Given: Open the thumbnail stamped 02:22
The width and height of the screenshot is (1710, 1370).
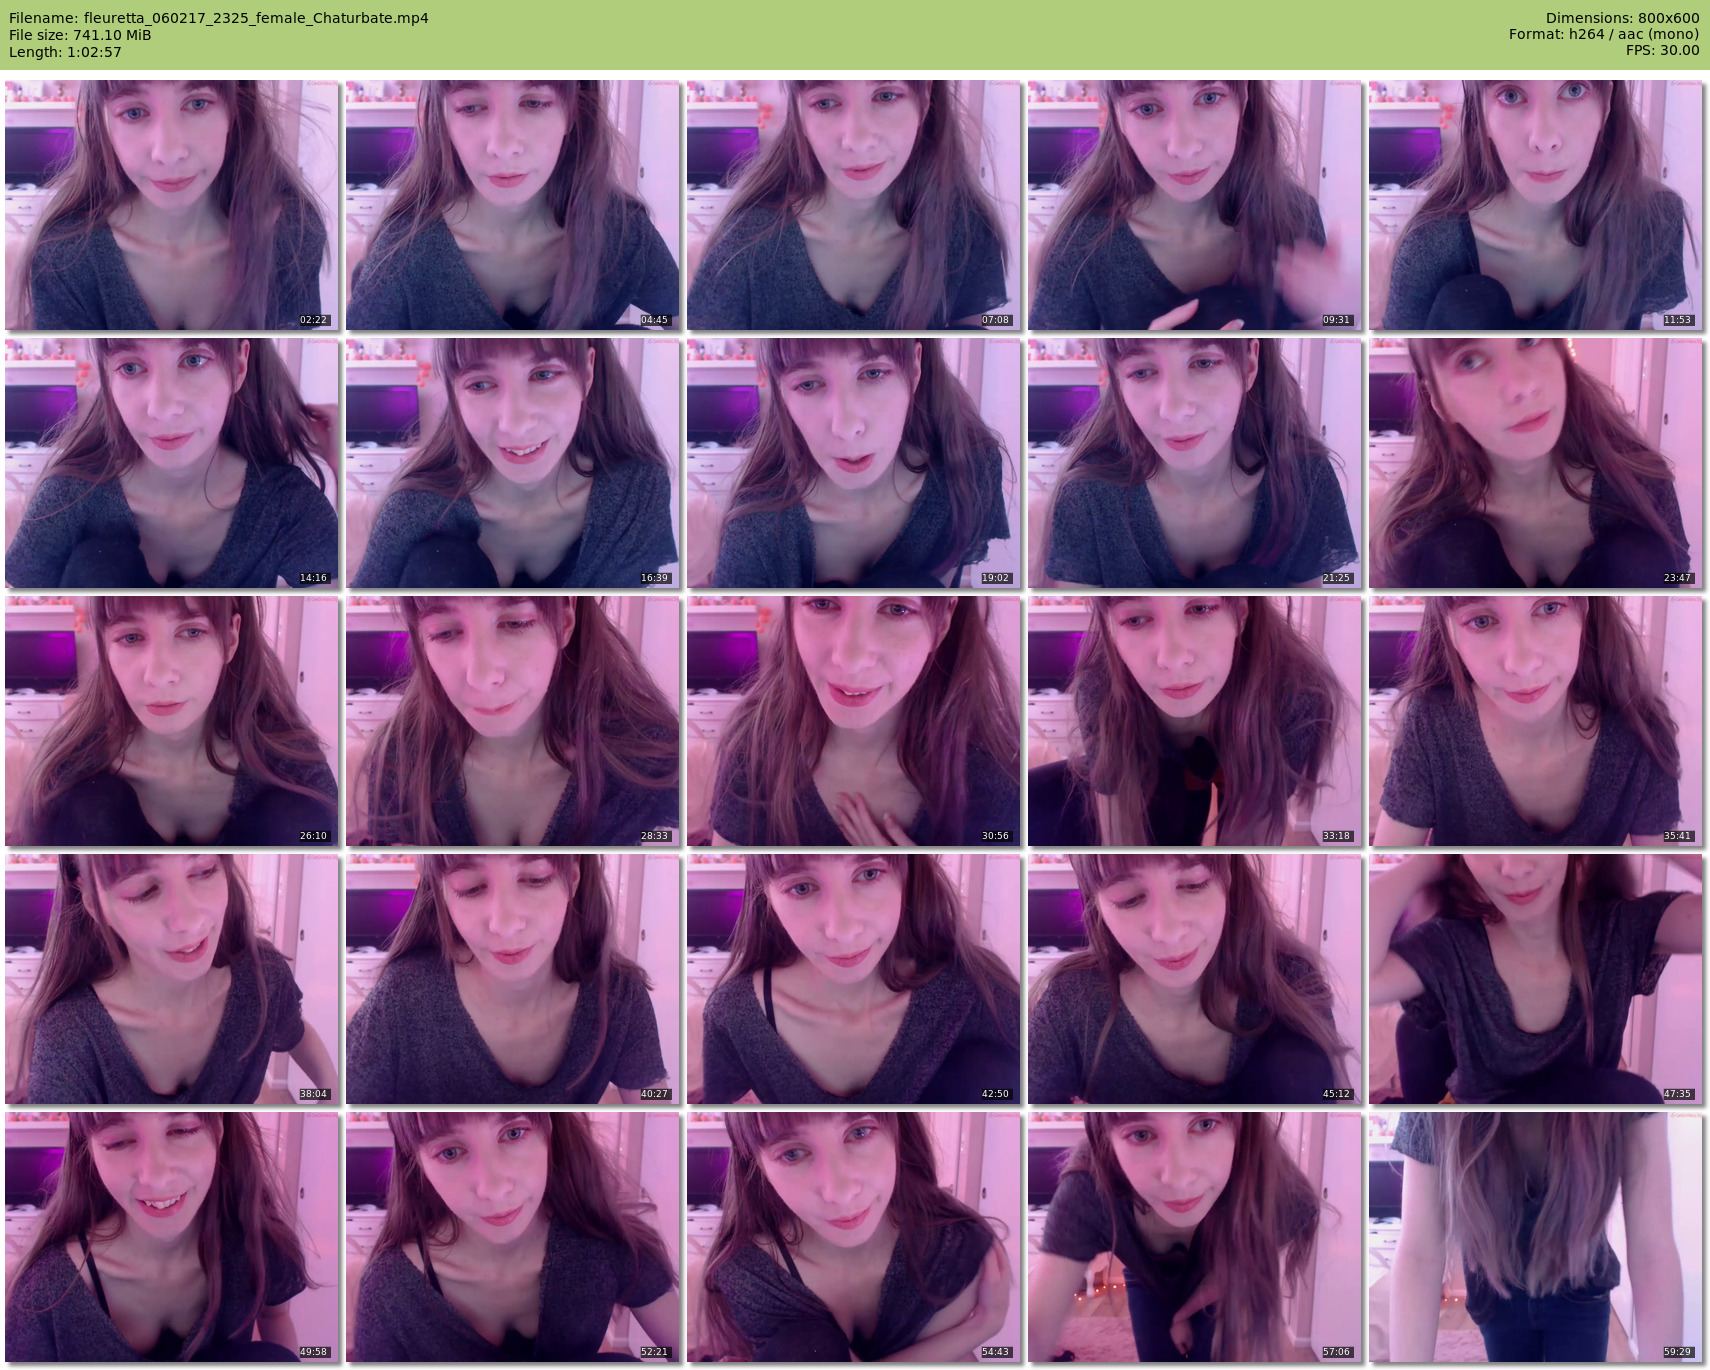Looking at the screenshot, I should [x=171, y=205].
